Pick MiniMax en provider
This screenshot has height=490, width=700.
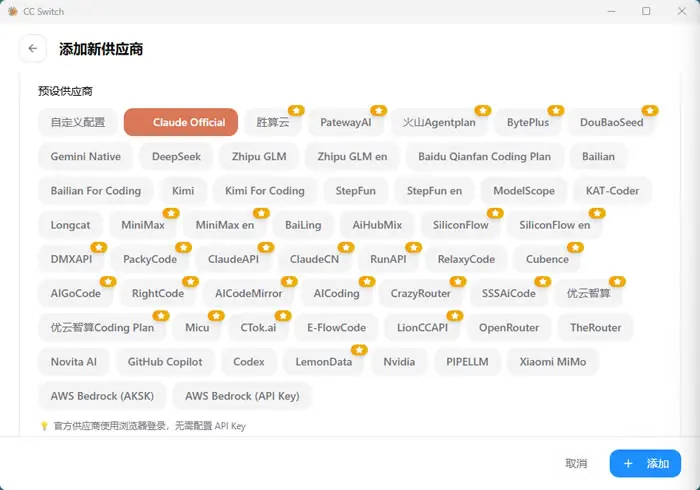[225, 225]
